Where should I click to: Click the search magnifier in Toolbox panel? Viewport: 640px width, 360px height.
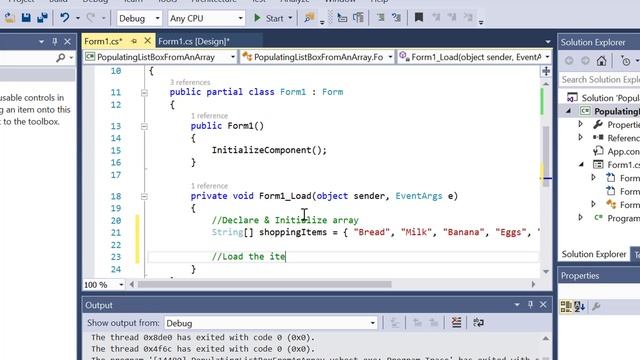61,58
